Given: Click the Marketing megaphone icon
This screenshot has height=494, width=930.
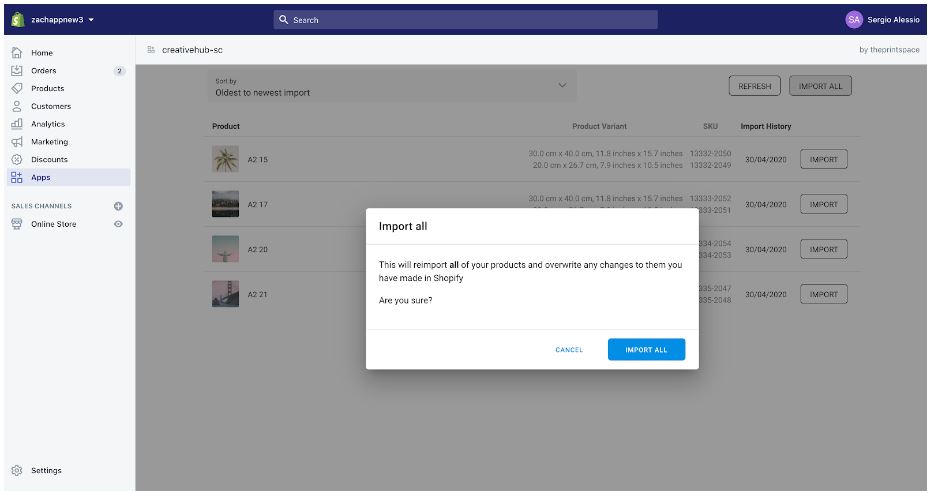Looking at the screenshot, I should pos(17,142).
